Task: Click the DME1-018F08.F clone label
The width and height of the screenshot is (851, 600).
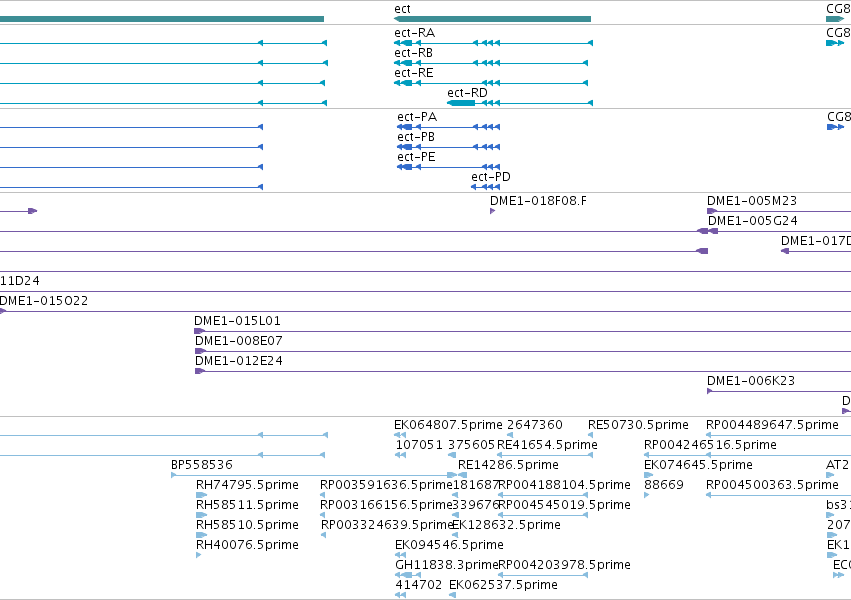Action: [x=538, y=201]
